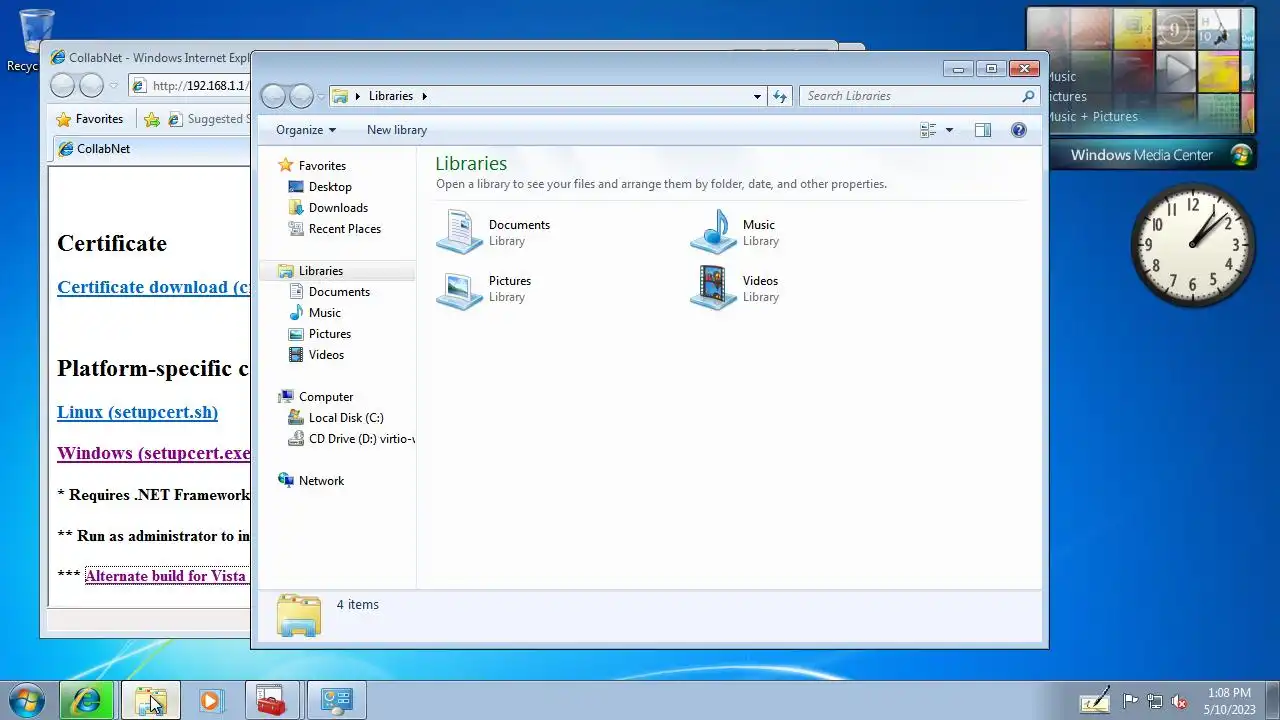Click the analog clock gadget
The image size is (1280, 720).
tap(1193, 244)
